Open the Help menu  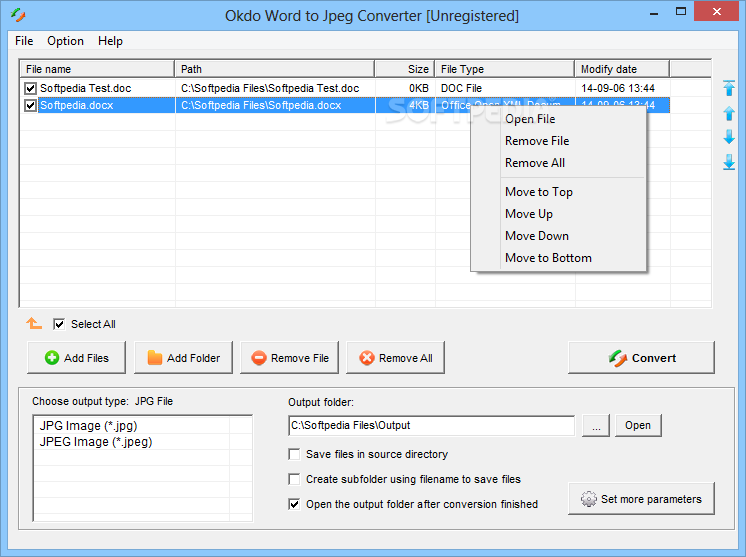[x=110, y=41]
